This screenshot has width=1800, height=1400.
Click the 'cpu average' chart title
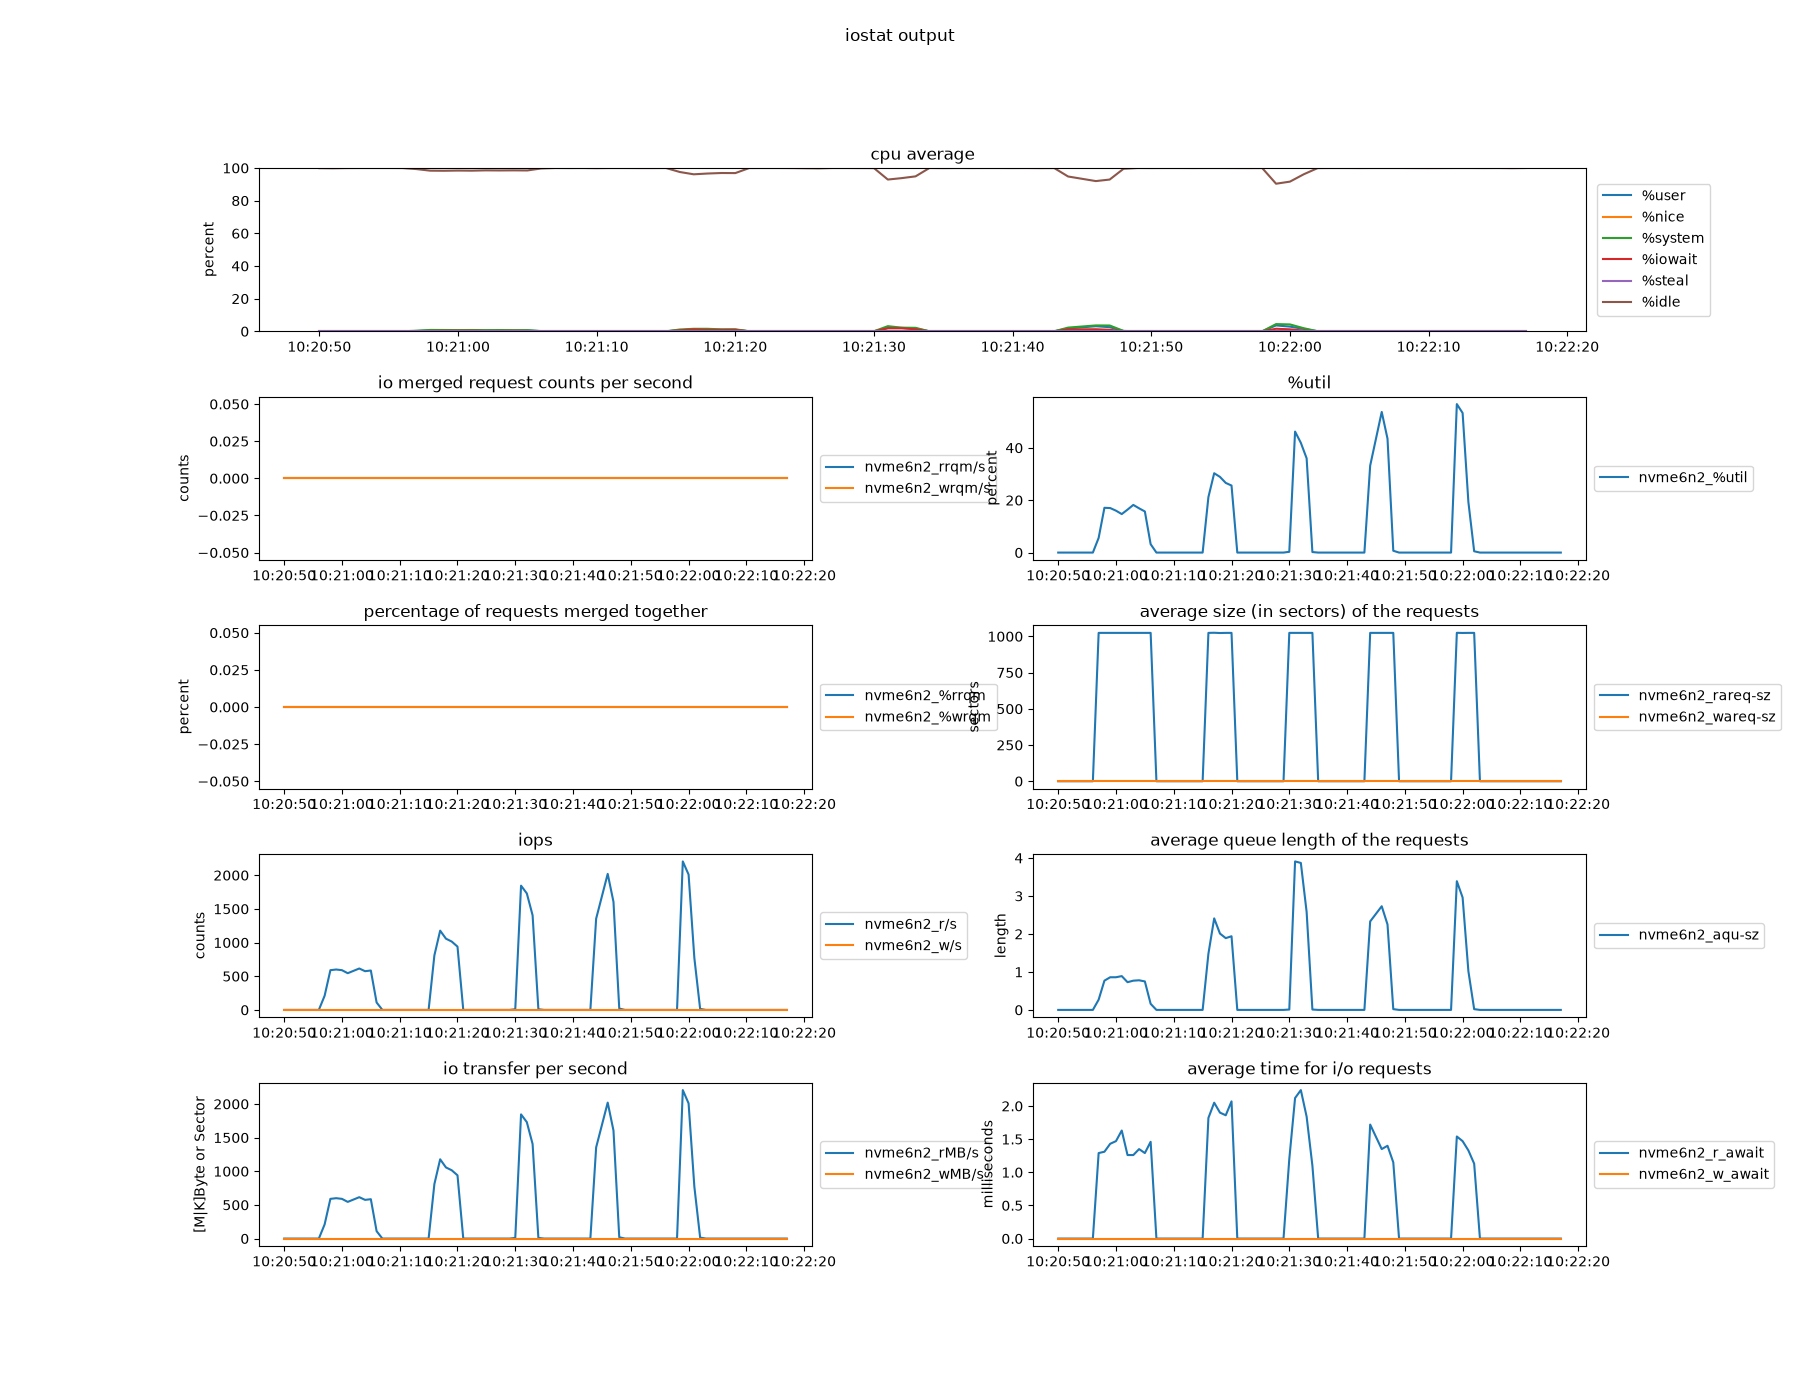click(922, 154)
